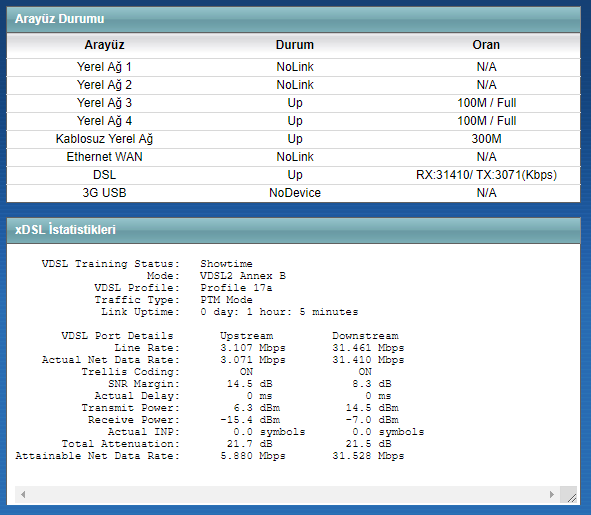Click the Link Uptime value text
The height and width of the screenshot is (515, 591).
coord(279,312)
